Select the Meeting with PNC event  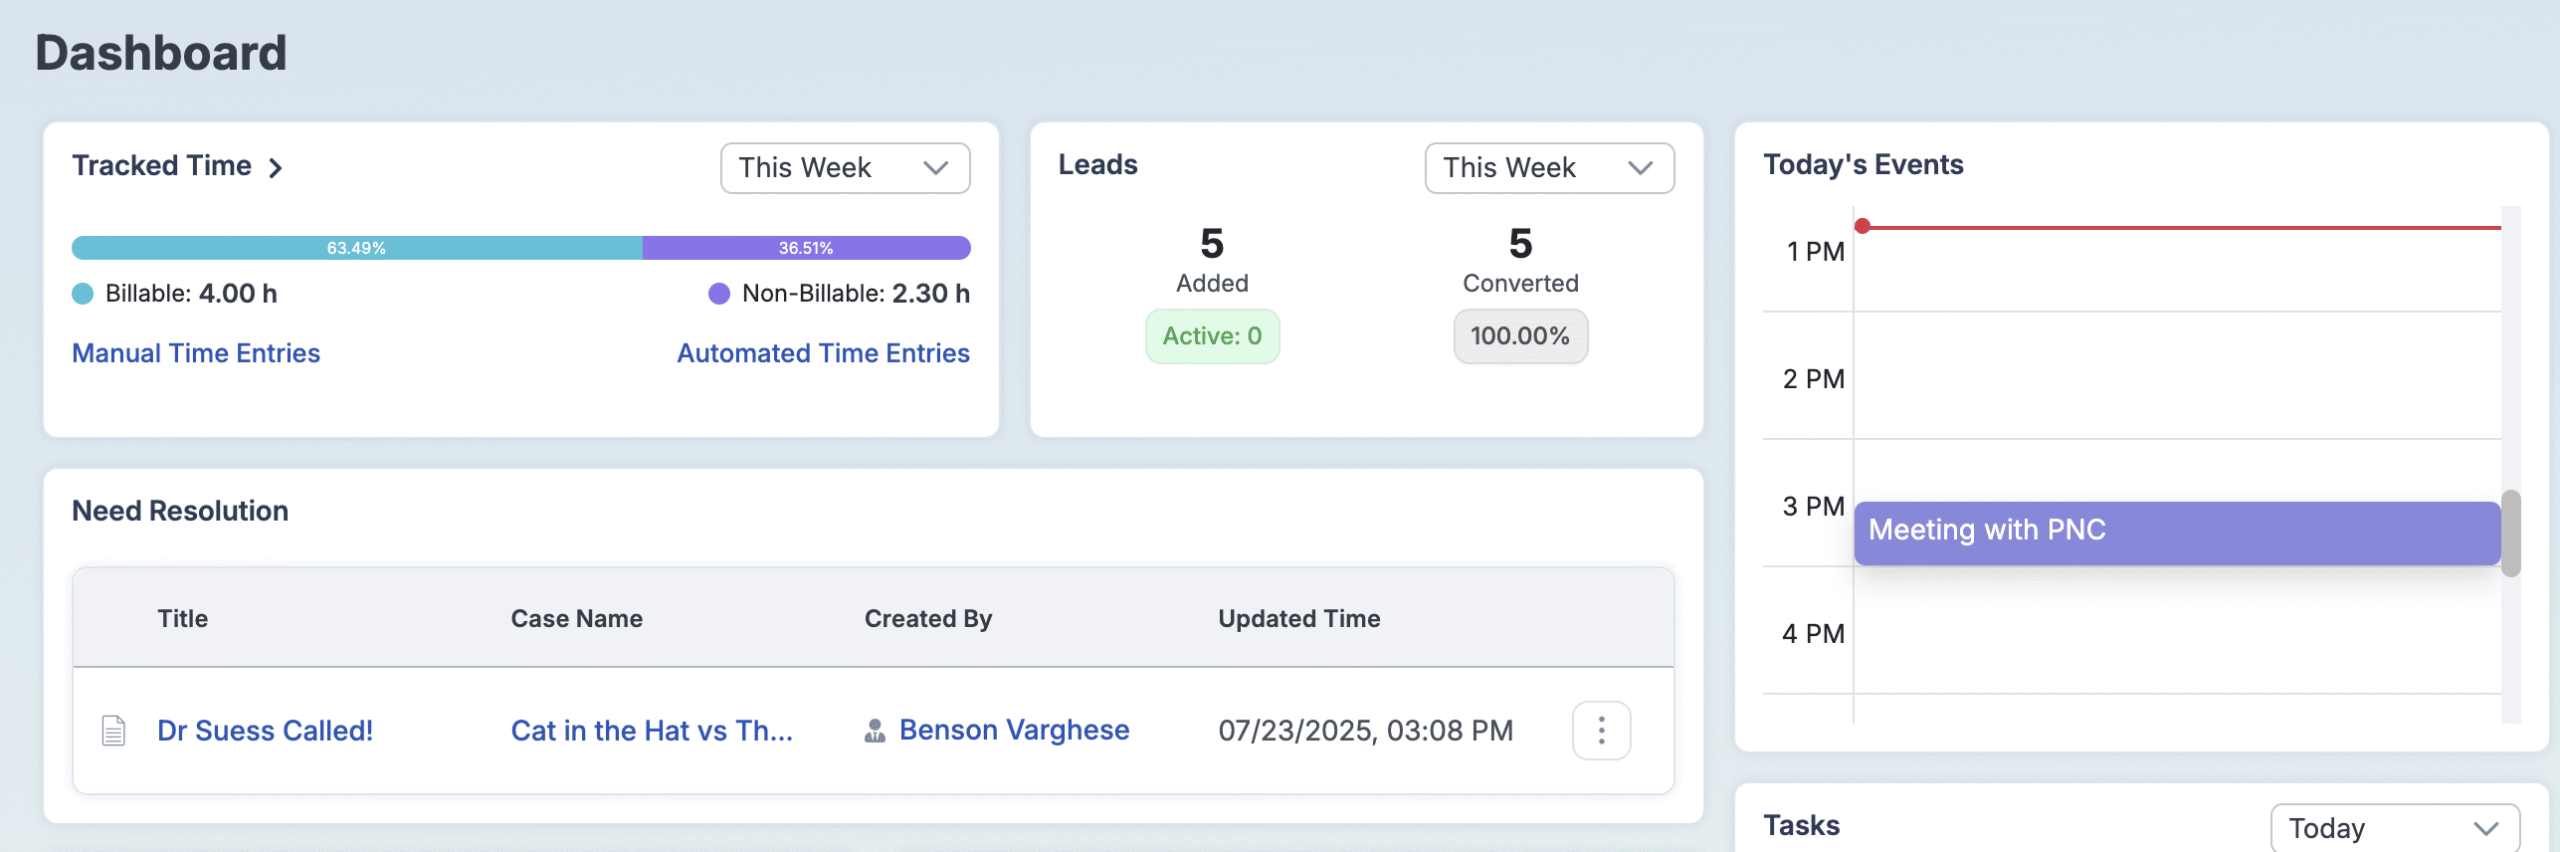pyautogui.click(x=2176, y=532)
